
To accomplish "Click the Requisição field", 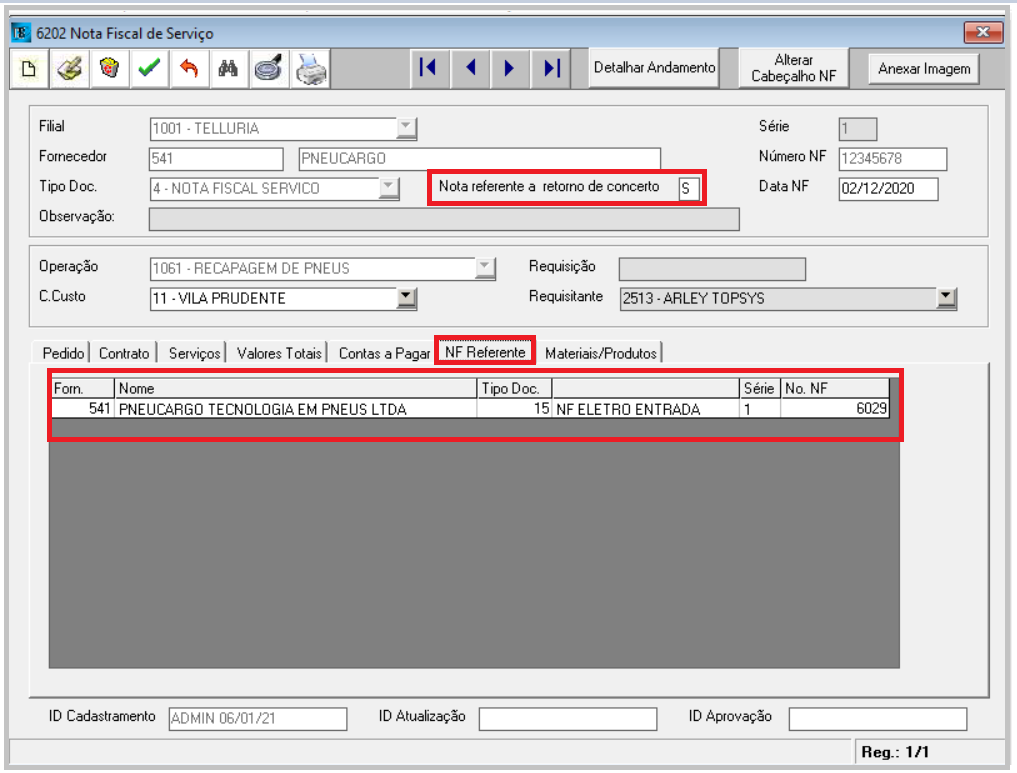I will point(712,268).
